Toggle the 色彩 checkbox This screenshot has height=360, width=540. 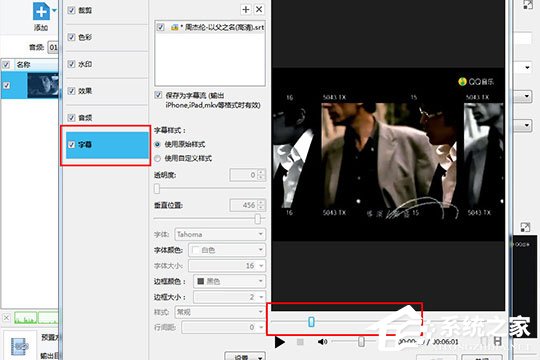click(x=71, y=37)
